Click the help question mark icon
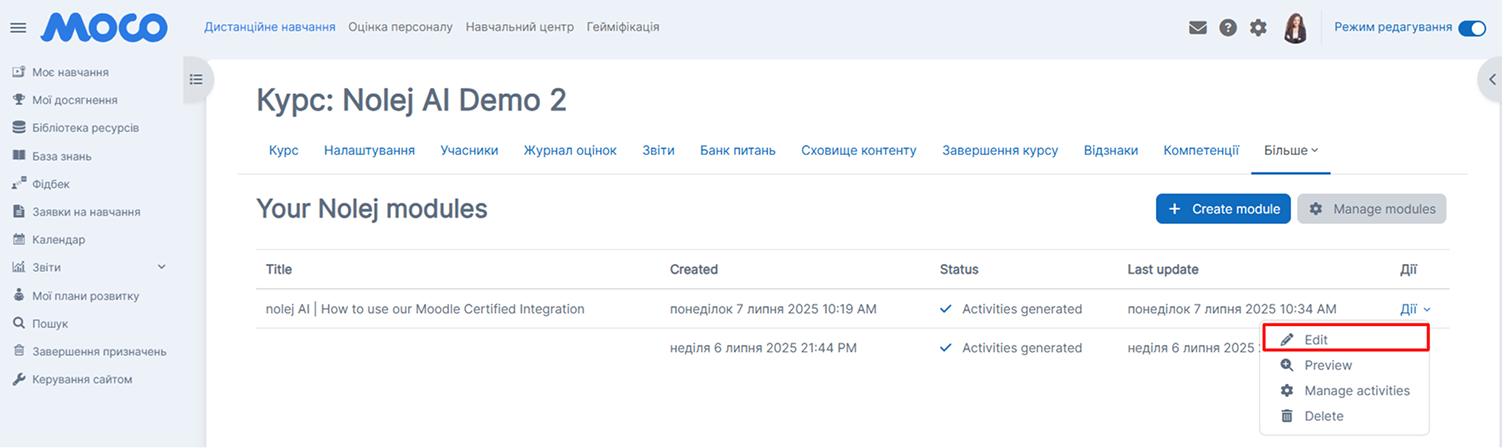 click(1228, 28)
